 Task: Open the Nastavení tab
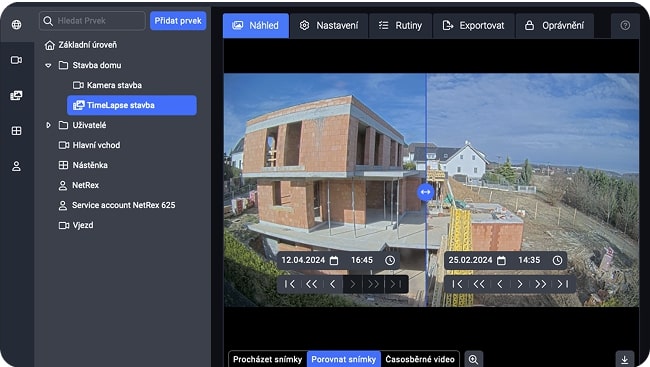(329, 25)
